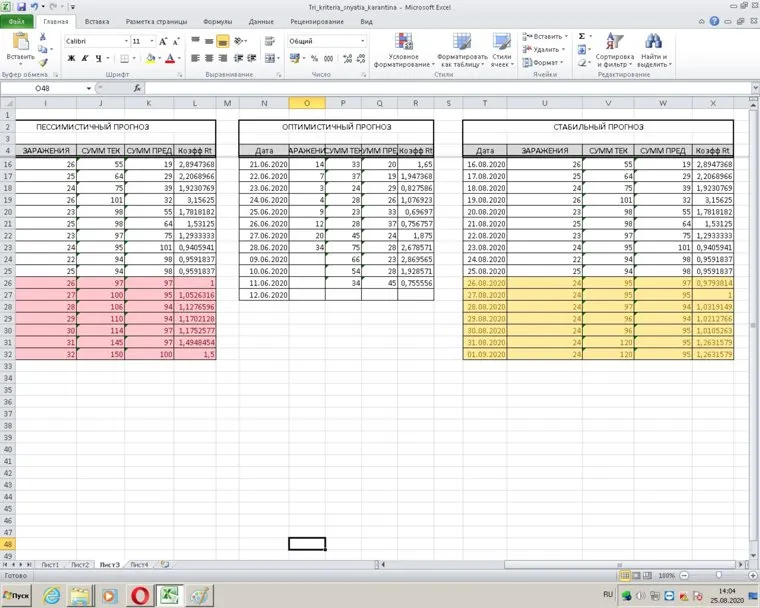Click the insert function fx icon
760x608 pixels.
pyautogui.click(x=137, y=89)
